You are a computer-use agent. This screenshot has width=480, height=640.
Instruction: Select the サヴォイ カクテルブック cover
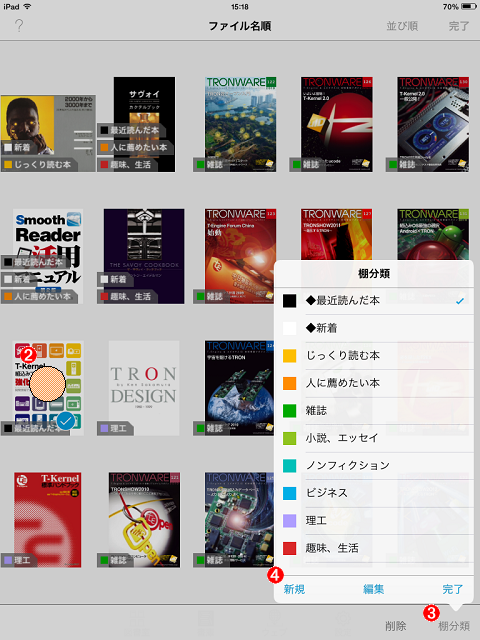coord(144,124)
